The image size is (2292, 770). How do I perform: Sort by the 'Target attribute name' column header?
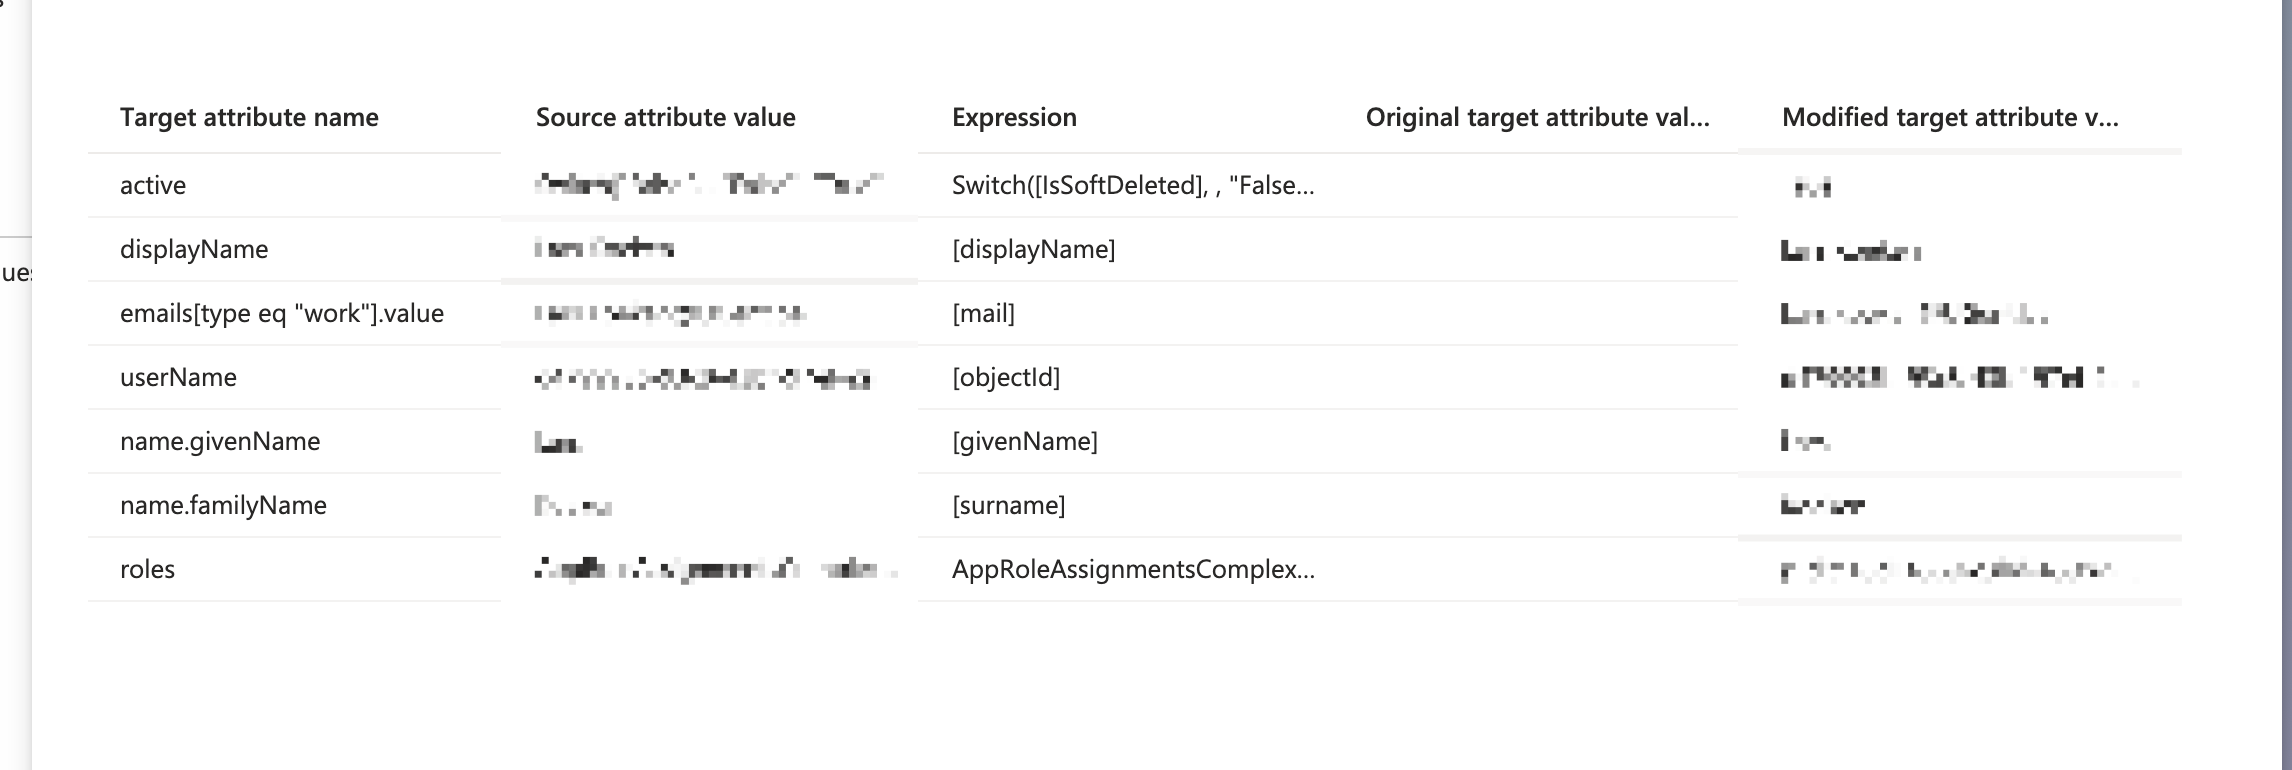click(250, 117)
